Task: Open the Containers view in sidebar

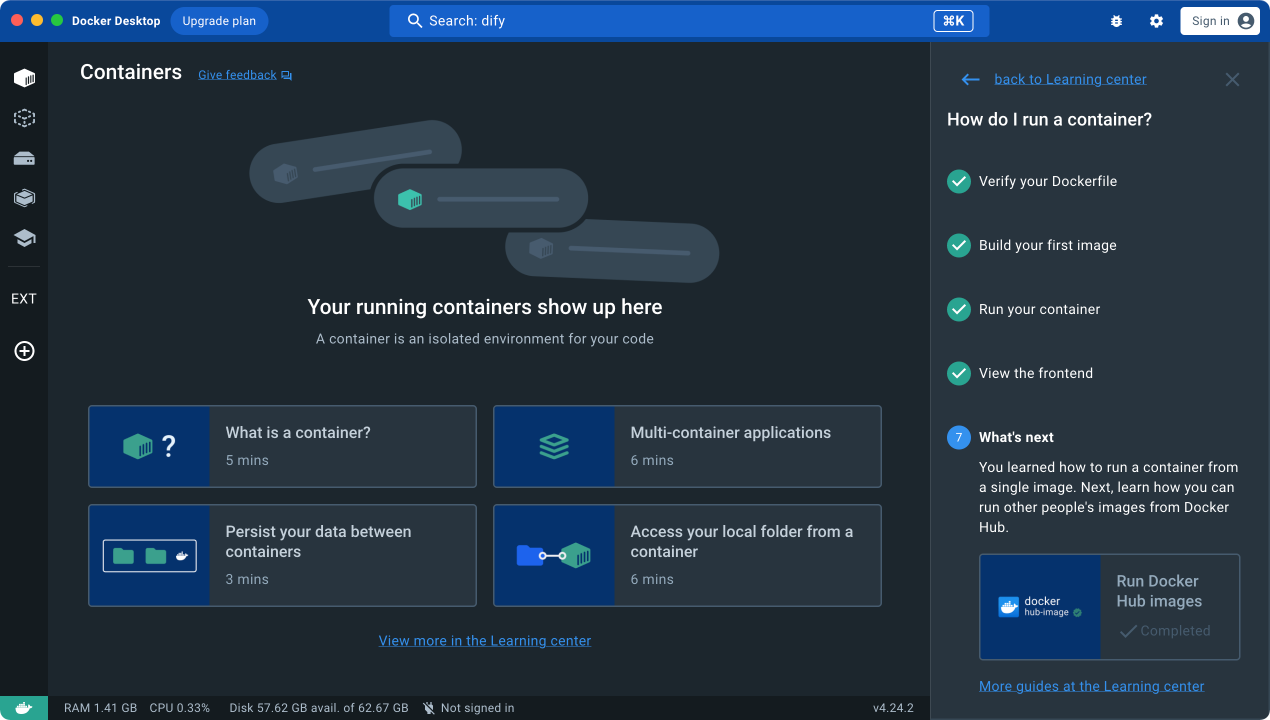Action: point(24,78)
